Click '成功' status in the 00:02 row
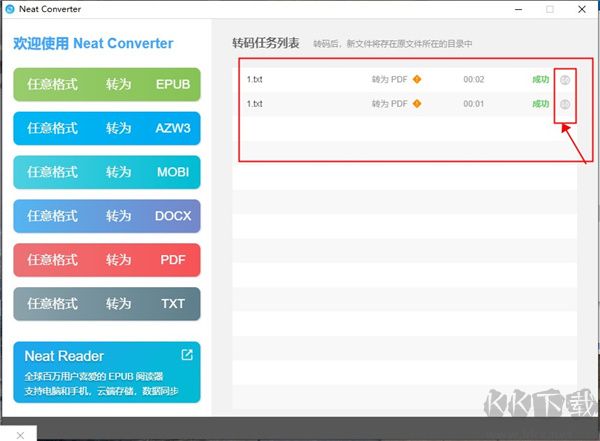Image resolution: width=600 pixels, height=441 pixels. pos(541,80)
